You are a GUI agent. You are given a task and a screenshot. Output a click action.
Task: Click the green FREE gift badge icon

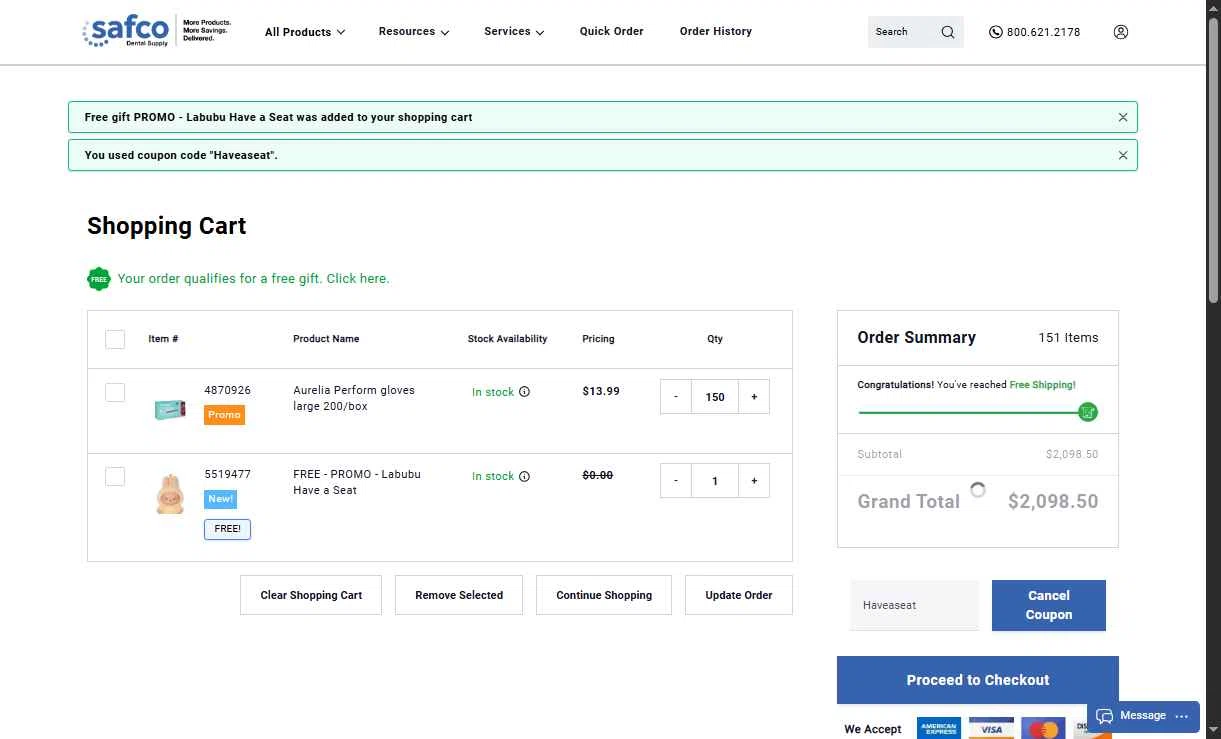pyautogui.click(x=98, y=279)
